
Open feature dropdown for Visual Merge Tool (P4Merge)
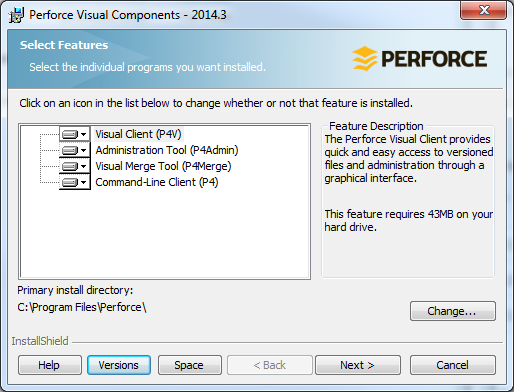pos(75,166)
